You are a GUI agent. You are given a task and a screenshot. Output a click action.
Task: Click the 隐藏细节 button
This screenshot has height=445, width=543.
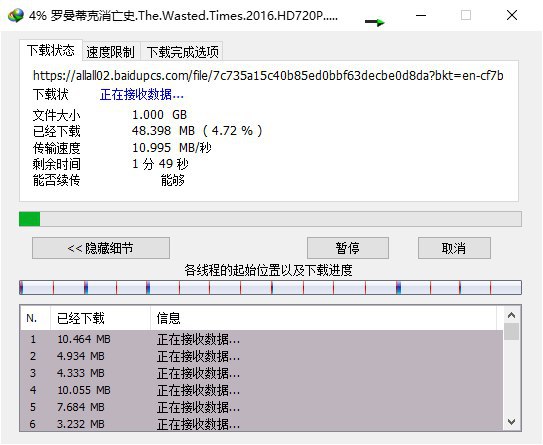[101, 248]
